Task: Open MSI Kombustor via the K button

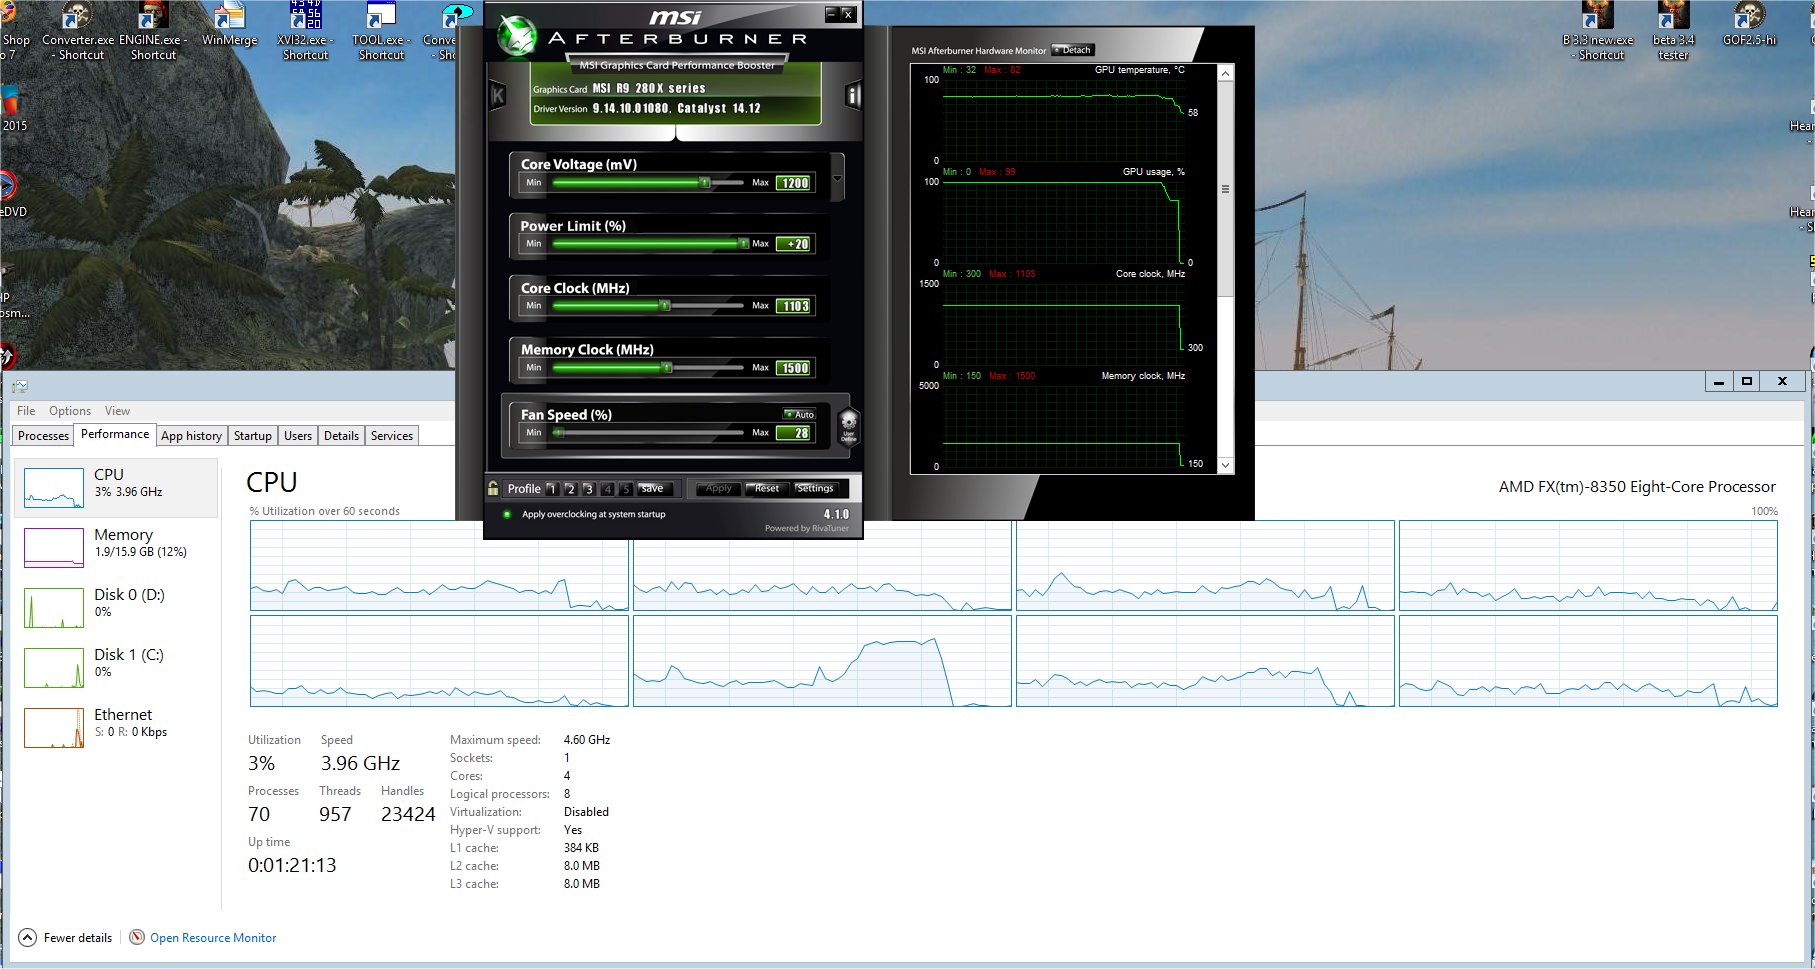Action: pos(497,96)
